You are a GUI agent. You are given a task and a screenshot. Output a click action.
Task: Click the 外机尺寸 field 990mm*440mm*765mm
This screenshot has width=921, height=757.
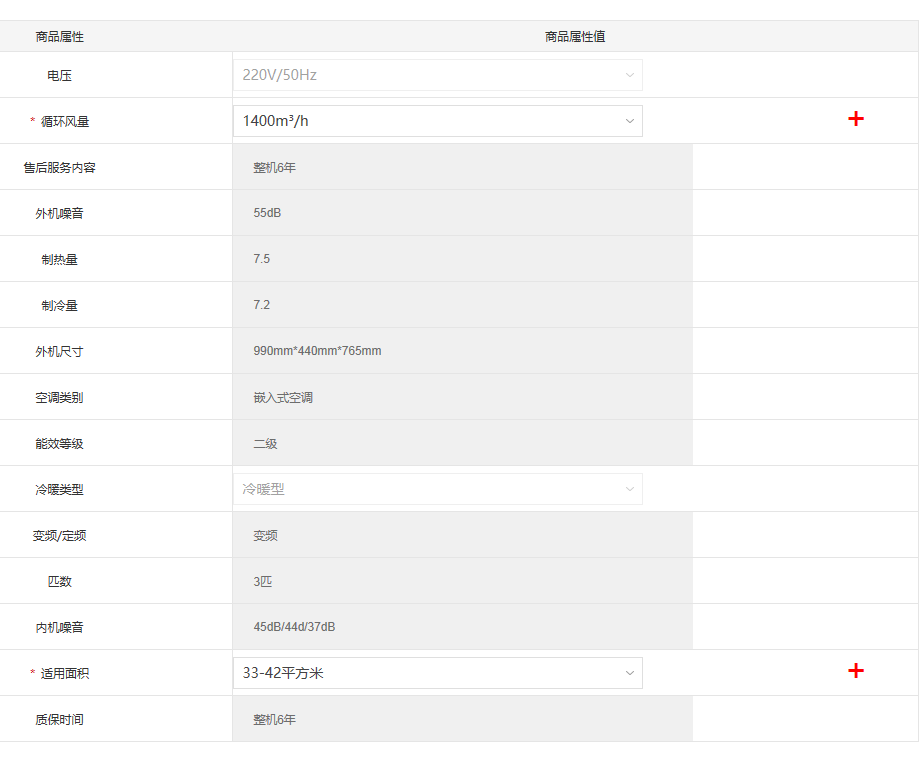pyautogui.click(x=462, y=351)
